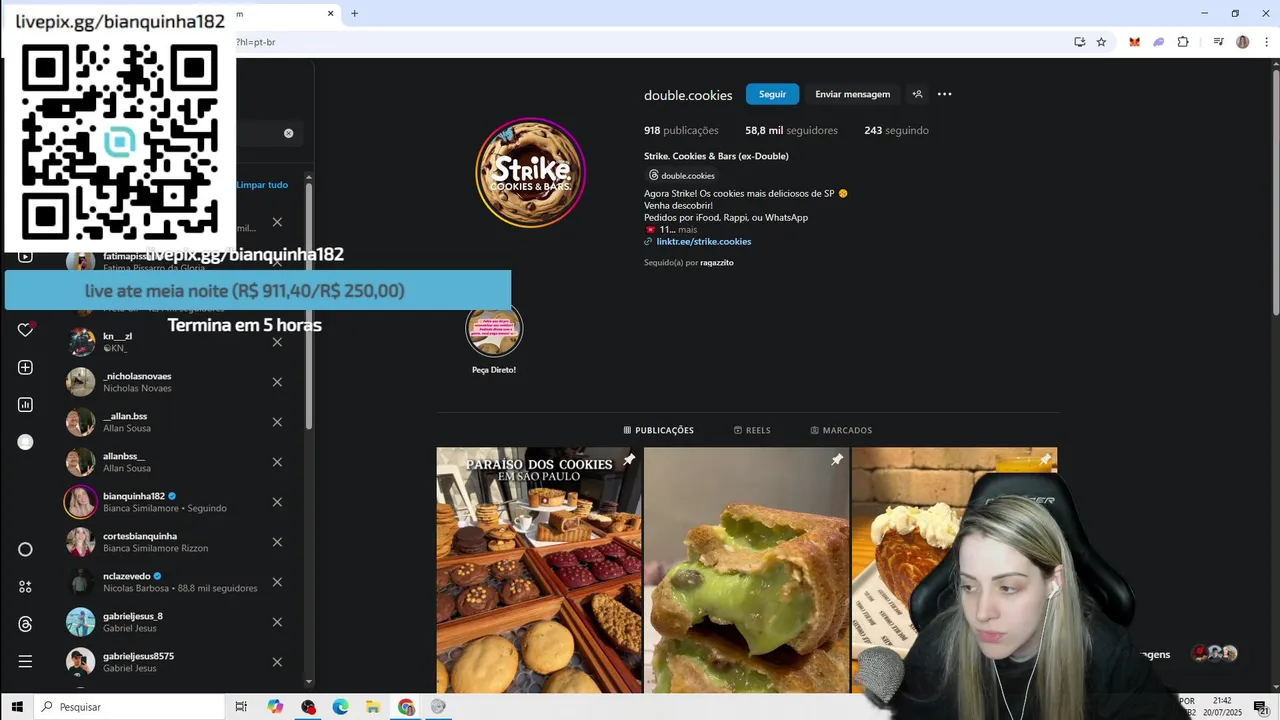Remove bianquinha182 from recent searches
Screen dimensions: 1280x720
click(x=277, y=502)
